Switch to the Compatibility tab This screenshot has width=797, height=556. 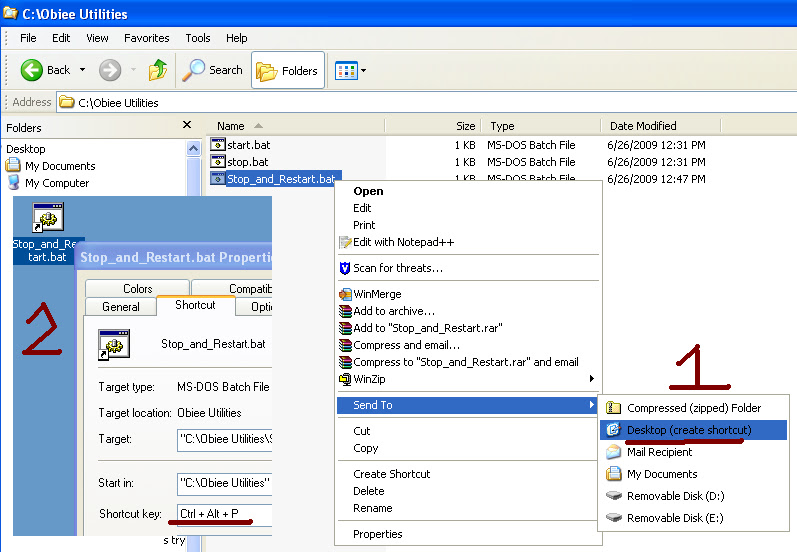232,289
